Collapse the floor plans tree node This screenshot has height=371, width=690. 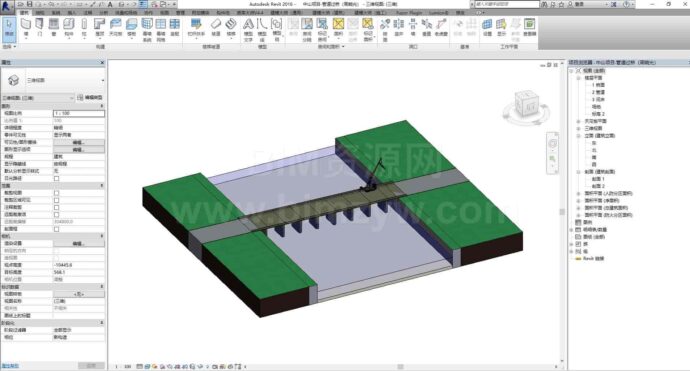[579, 77]
